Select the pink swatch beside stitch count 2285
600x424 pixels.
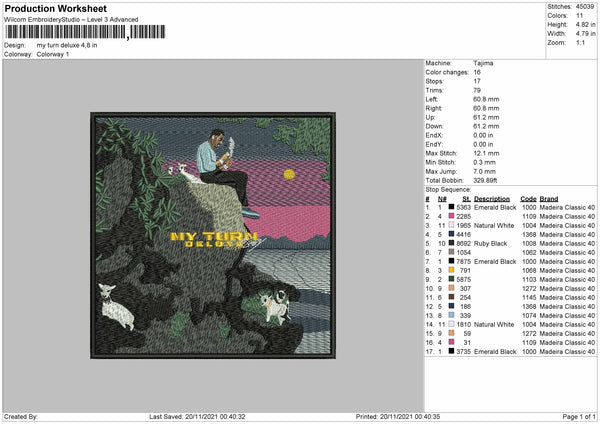pos(451,216)
